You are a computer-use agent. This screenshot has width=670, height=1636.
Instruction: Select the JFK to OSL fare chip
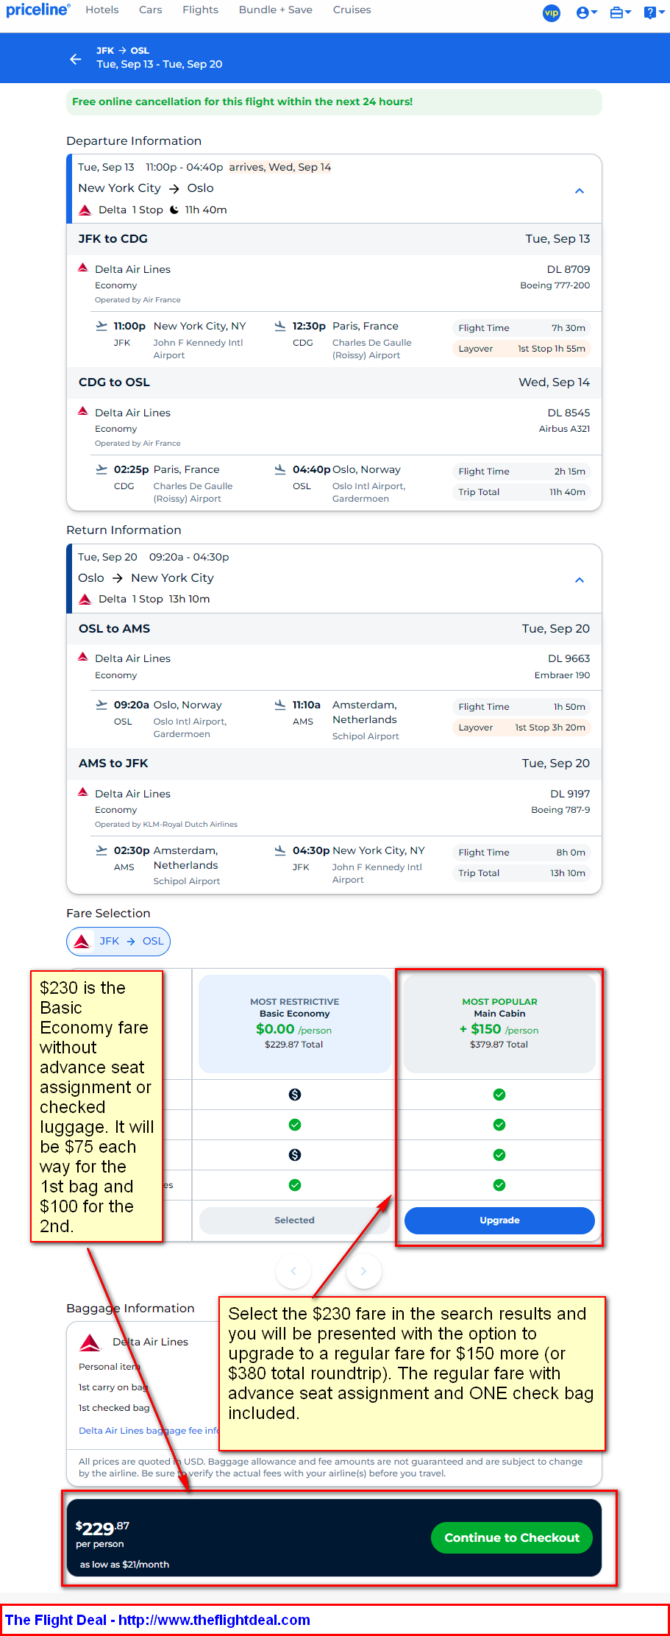[119, 941]
